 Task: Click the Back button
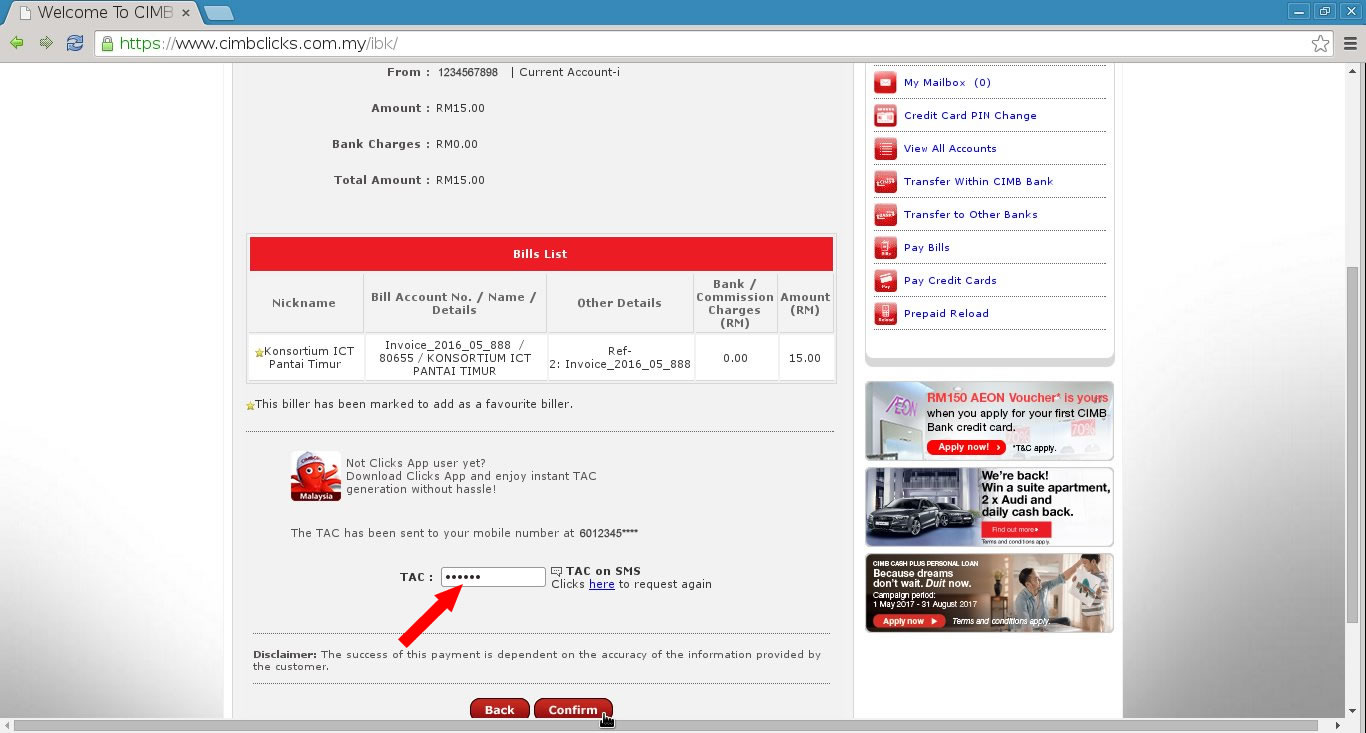tap(499, 709)
